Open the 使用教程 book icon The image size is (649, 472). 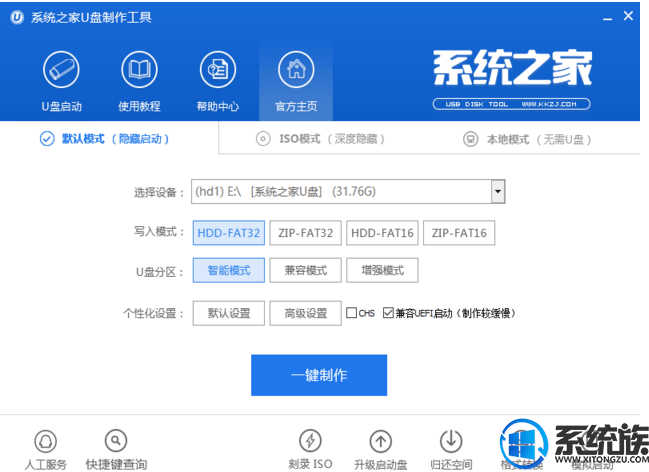point(139,70)
